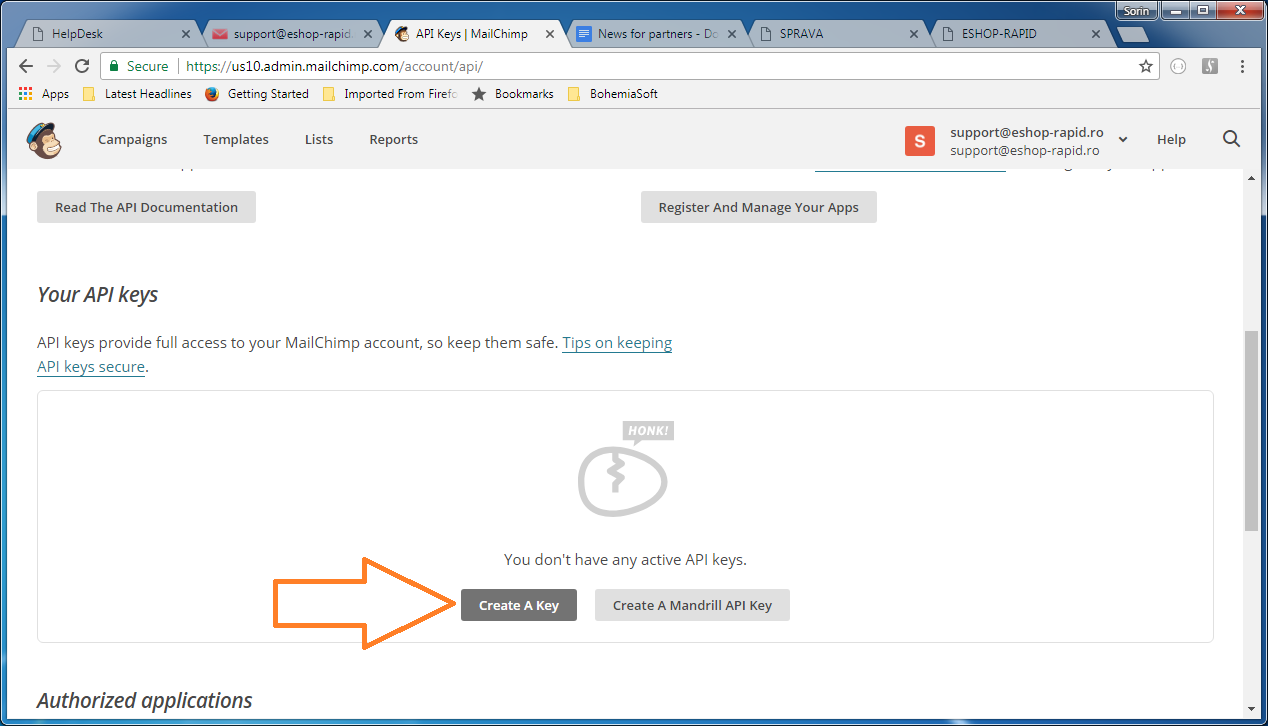Click the red S account avatar
The image size is (1268, 726).
click(920, 141)
